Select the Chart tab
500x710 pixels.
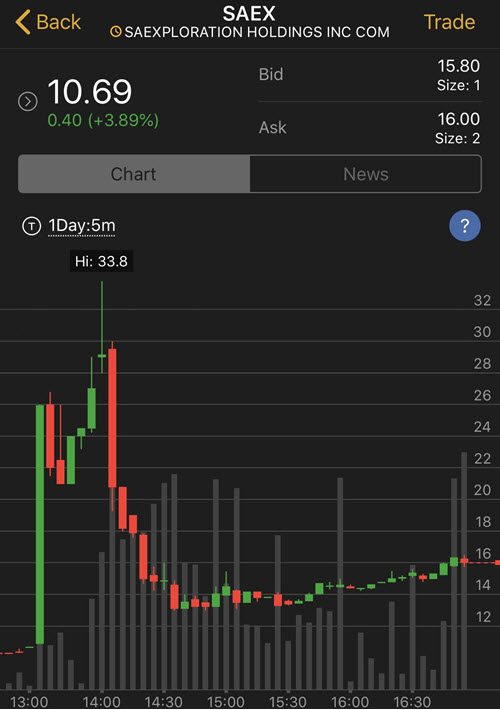click(x=134, y=174)
